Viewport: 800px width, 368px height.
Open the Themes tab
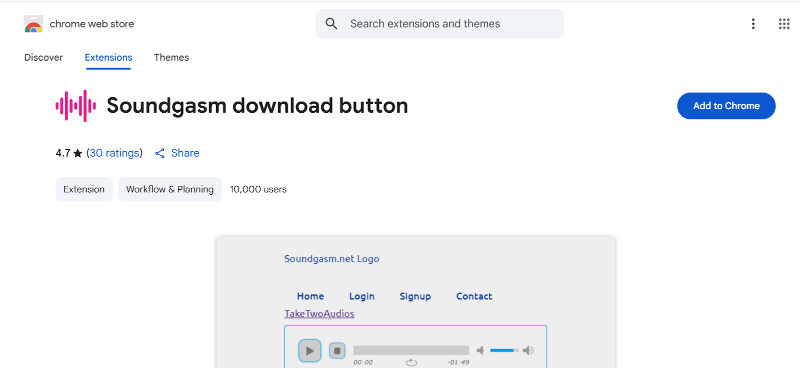171,58
